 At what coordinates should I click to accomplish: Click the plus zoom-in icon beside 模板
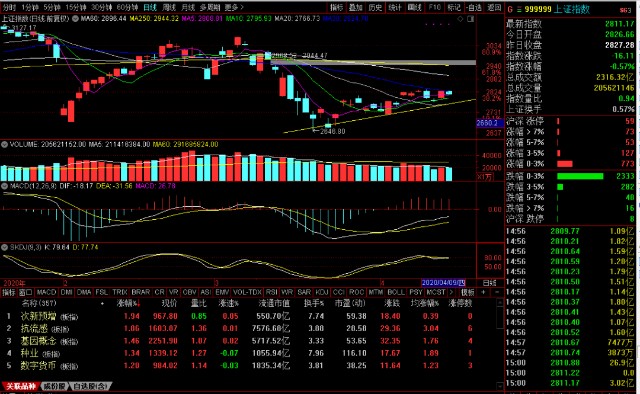pyautogui.click(x=483, y=292)
